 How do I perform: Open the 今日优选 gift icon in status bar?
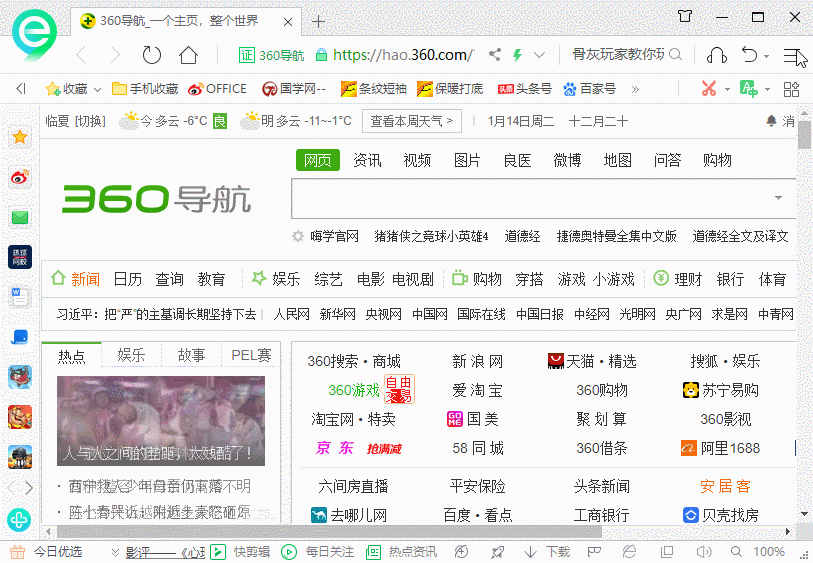point(17,552)
